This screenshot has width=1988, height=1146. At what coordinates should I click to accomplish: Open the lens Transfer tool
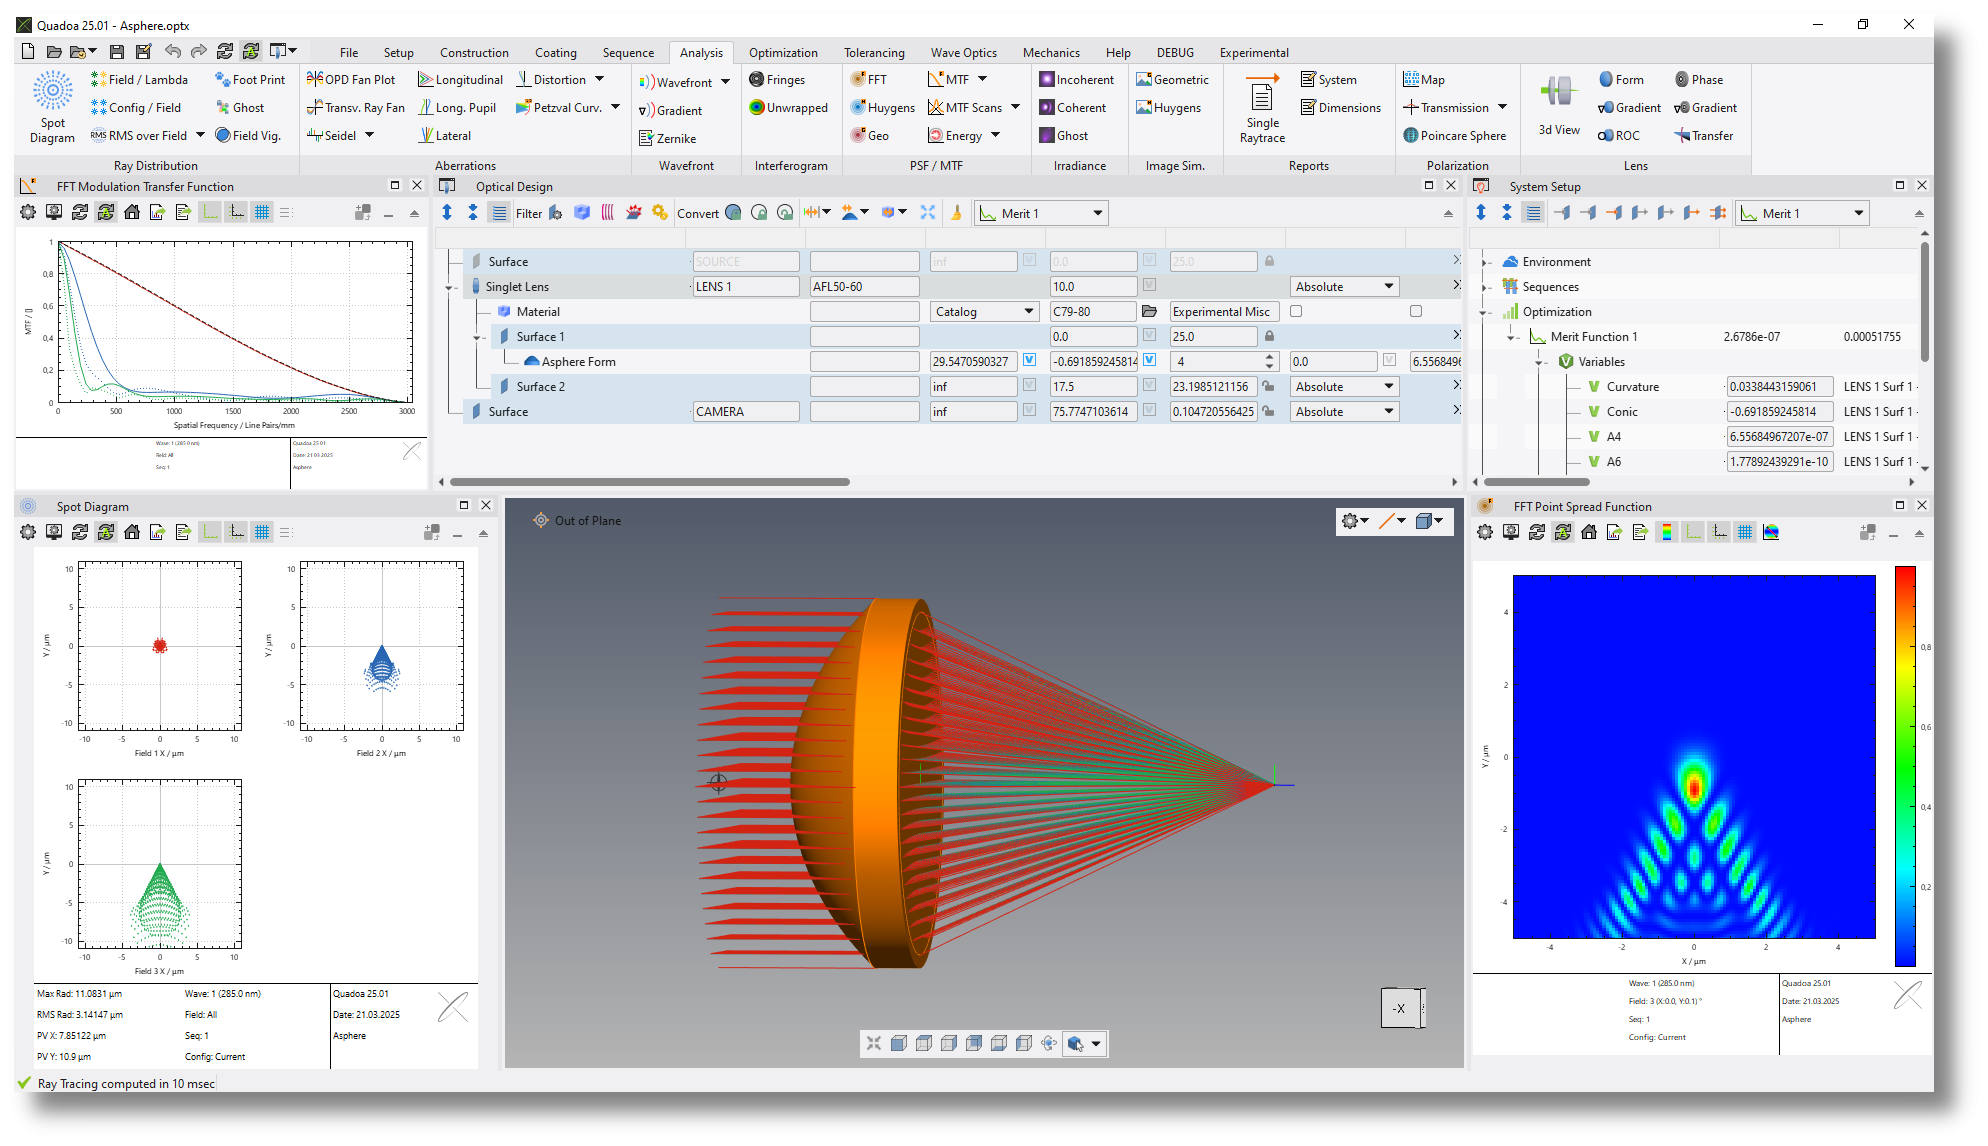click(x=1704, y=135)
